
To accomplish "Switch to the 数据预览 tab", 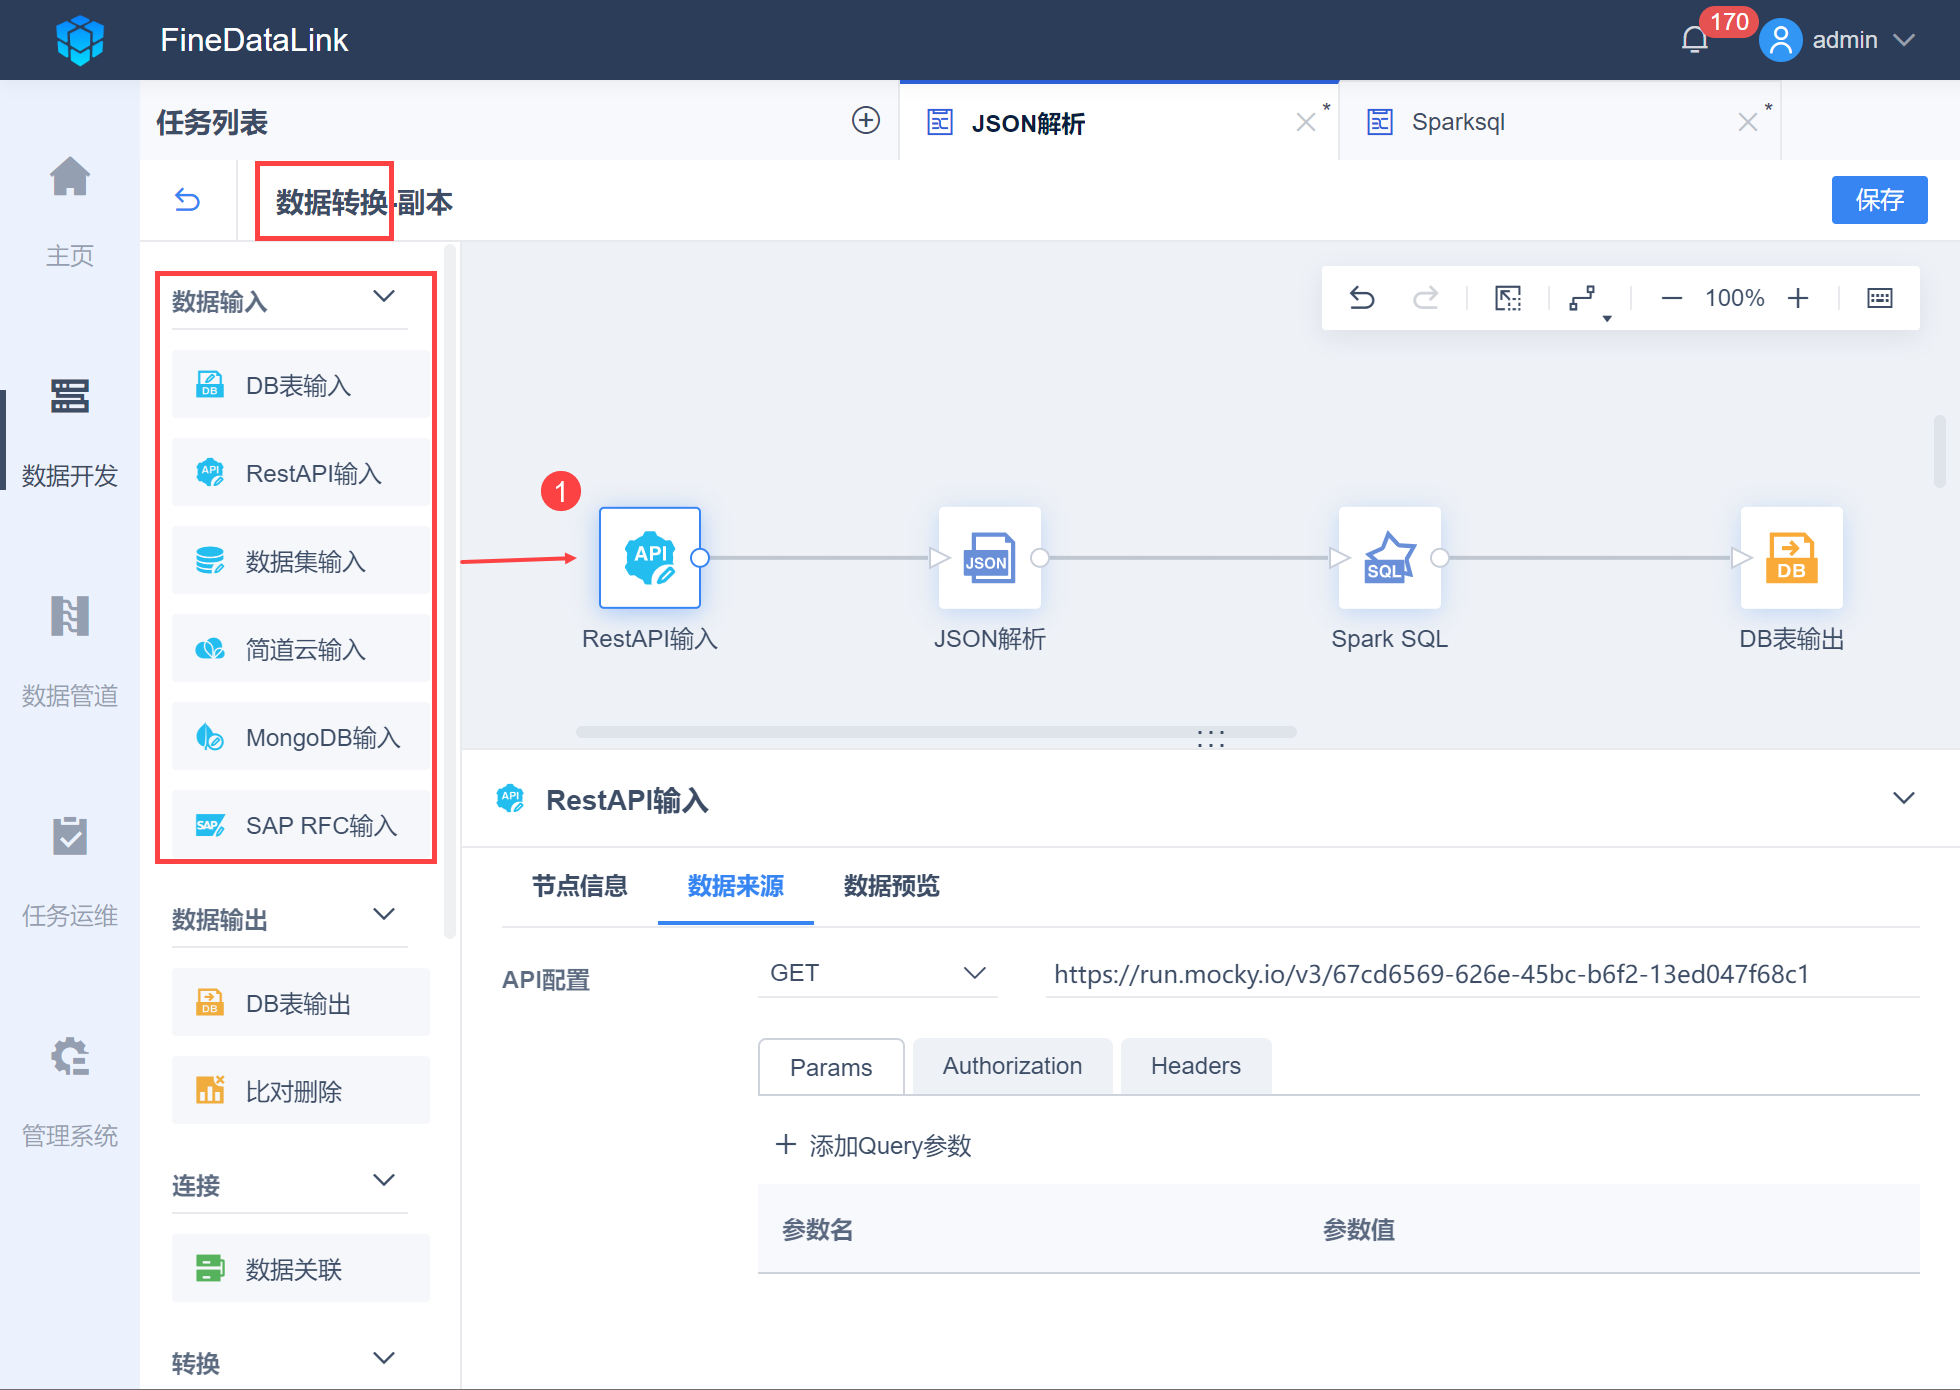I will (891, 886).
